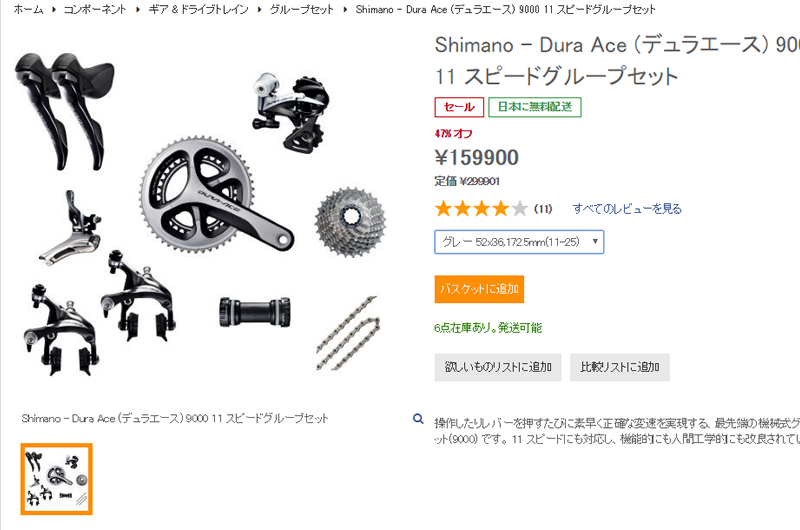This screenshot has width=800, height=530.
Task: Add product to wish list
Action: [497, 367]
